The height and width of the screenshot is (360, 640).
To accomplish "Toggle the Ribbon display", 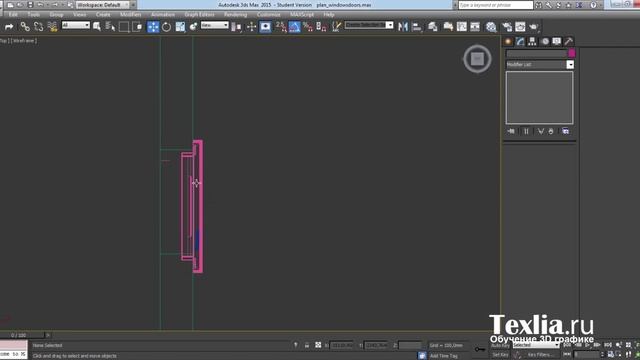I will pos(448,27).
